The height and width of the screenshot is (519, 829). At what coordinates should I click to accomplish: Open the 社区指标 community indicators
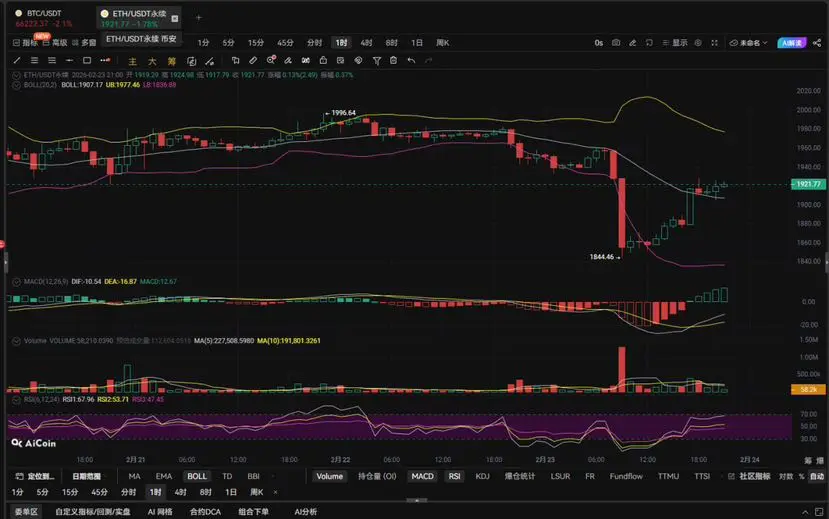click(750, 476)
